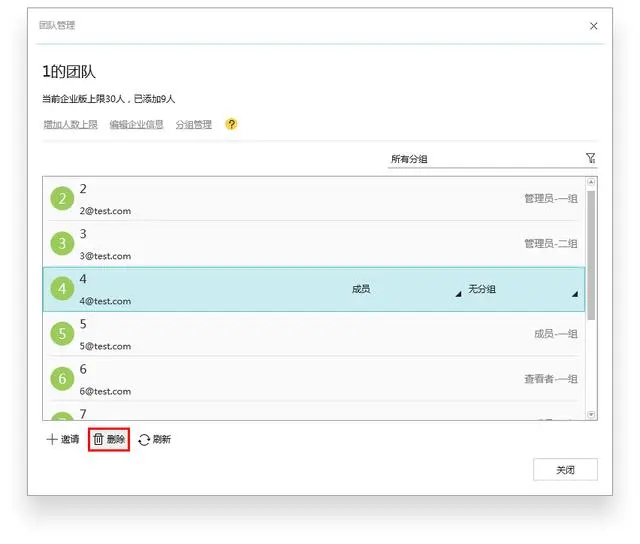
Task: Click the green avatar for user 2
Action: (x=62, y=198)
